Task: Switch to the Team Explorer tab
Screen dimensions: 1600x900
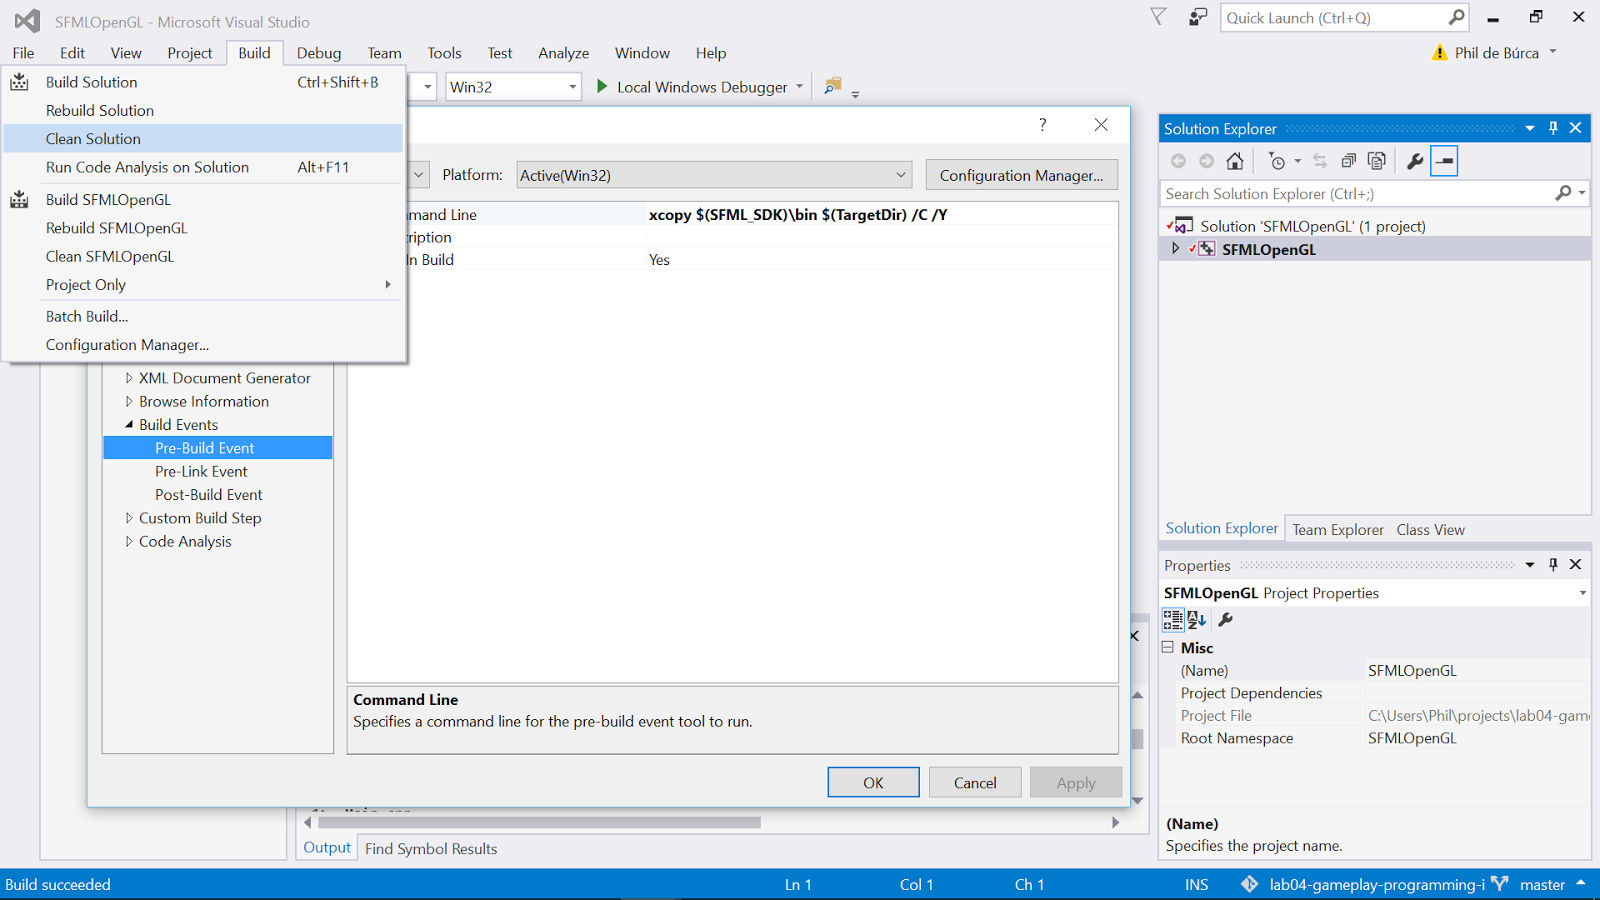Action: coord(1338,529)
